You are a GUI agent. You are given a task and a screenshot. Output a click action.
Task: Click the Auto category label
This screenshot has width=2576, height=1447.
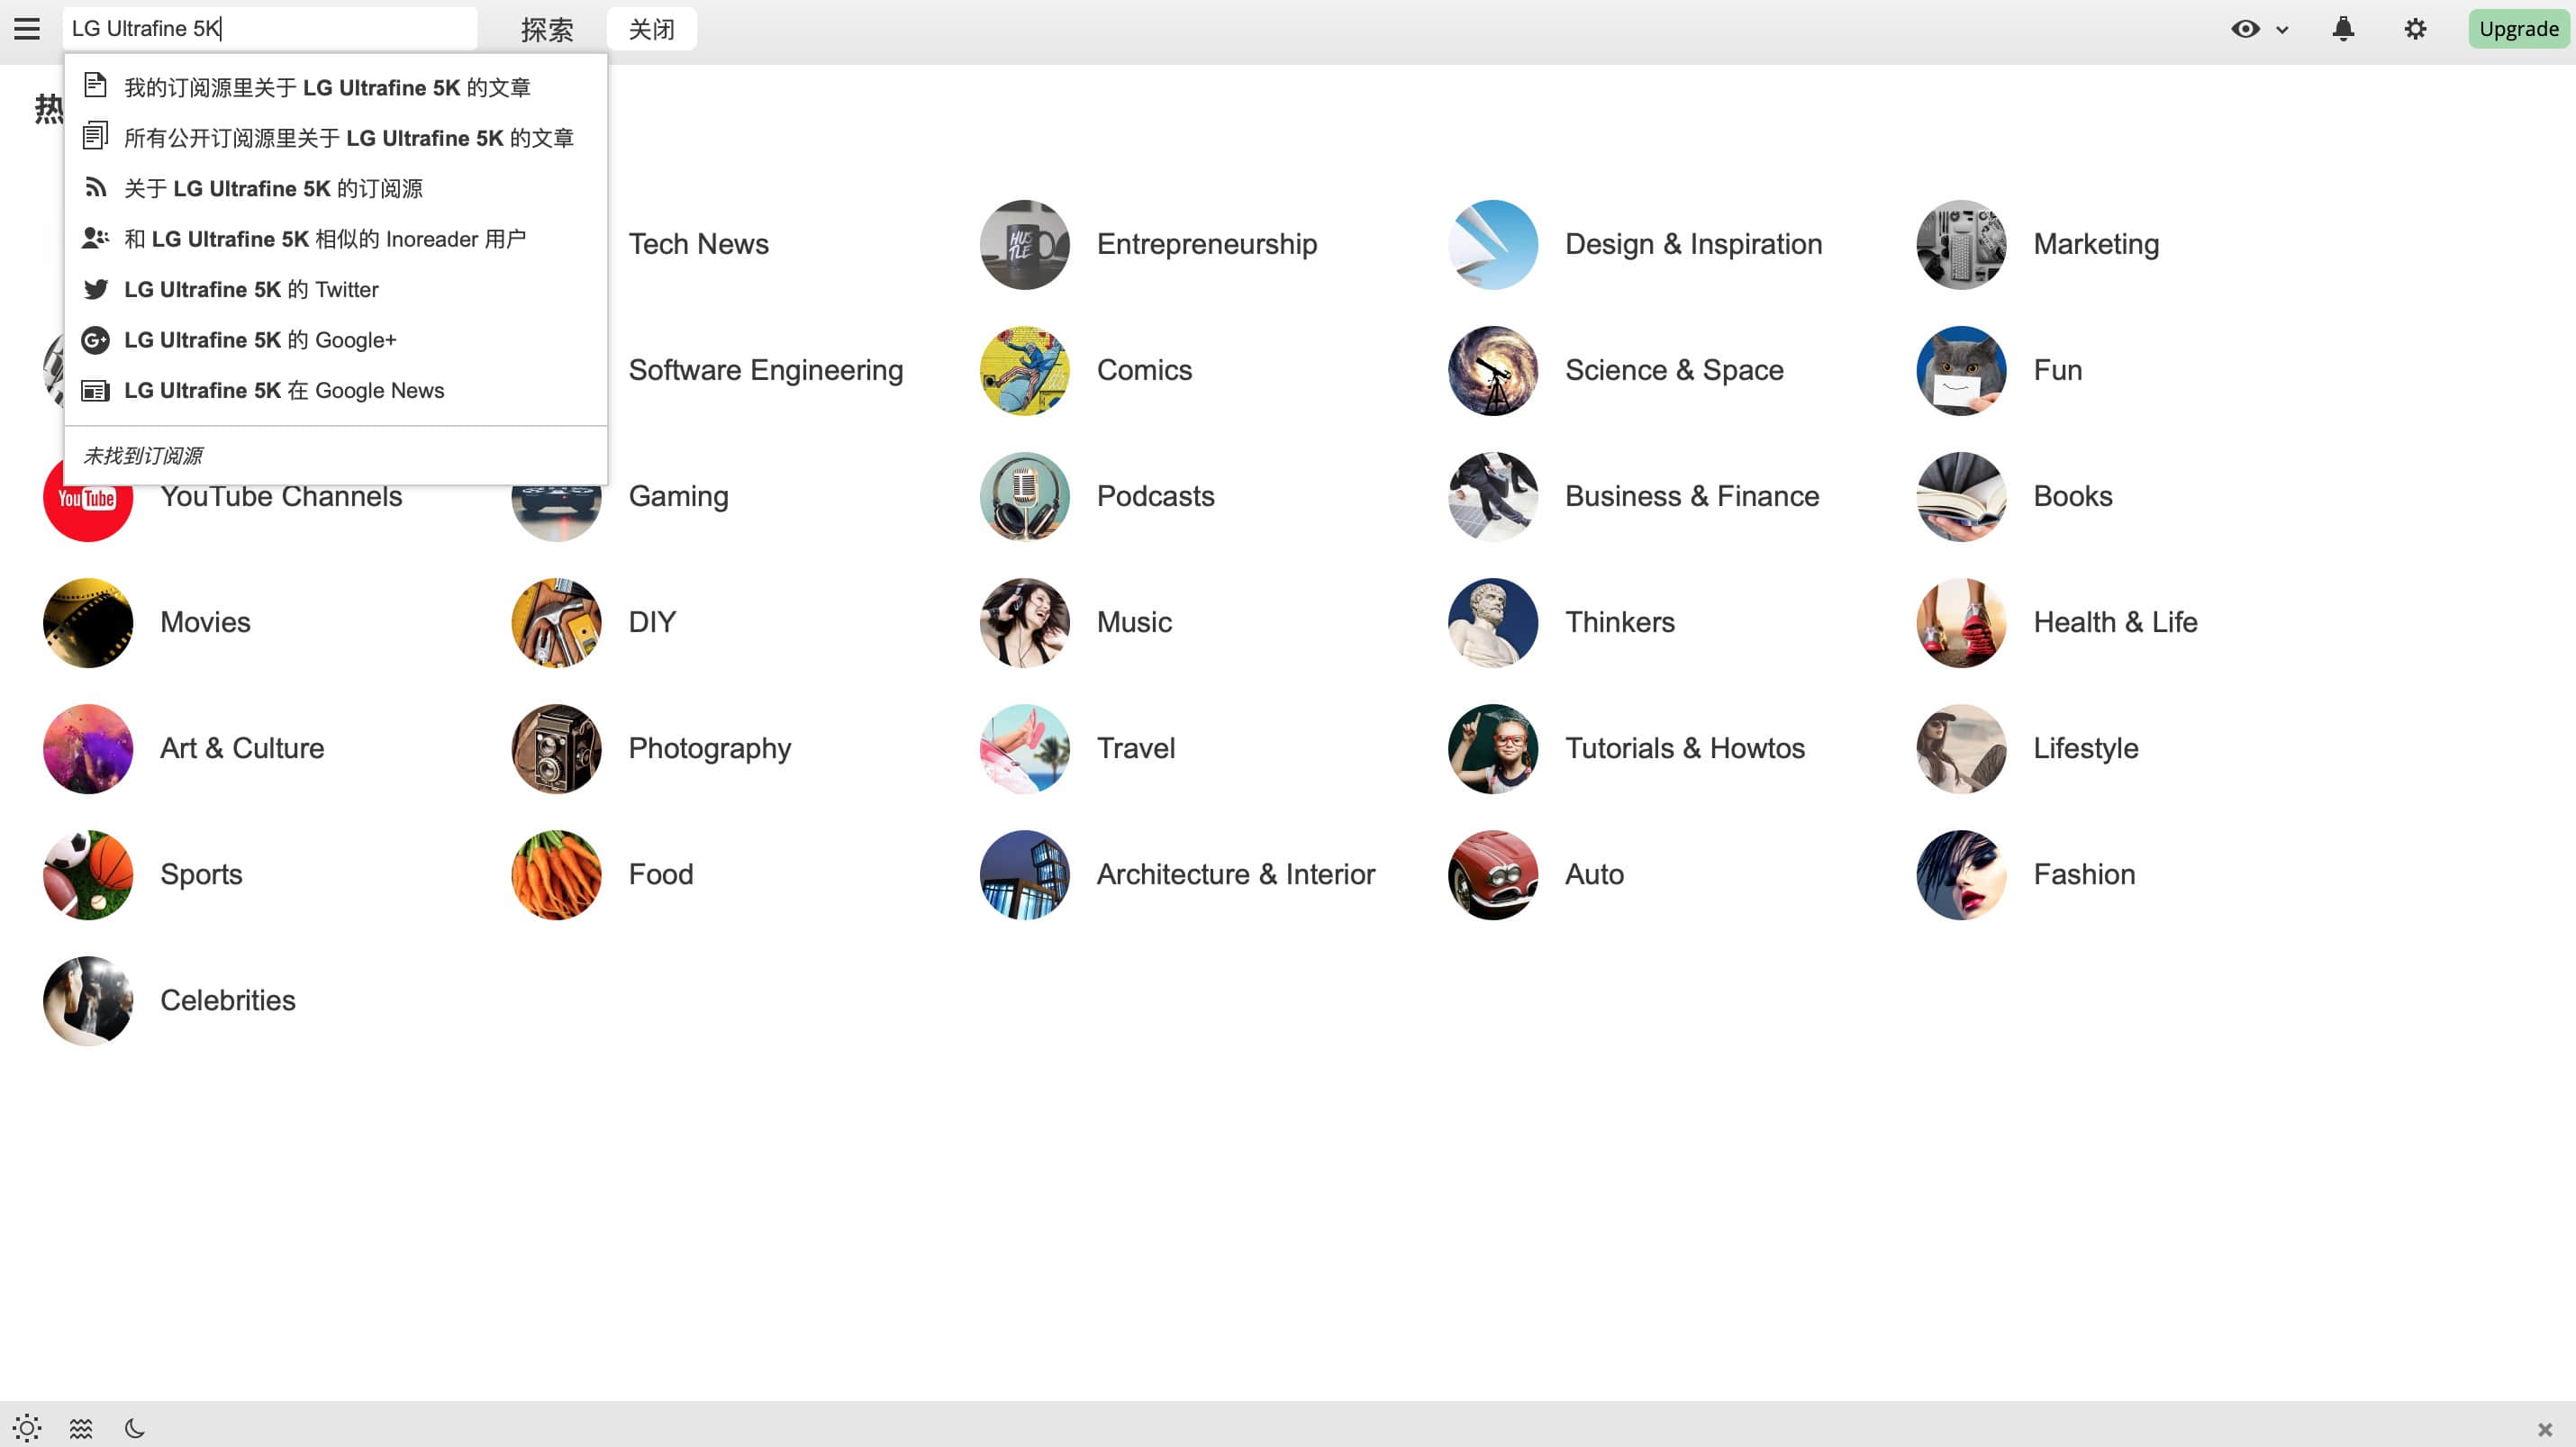pyautogui.click(x=1594, y=875)
